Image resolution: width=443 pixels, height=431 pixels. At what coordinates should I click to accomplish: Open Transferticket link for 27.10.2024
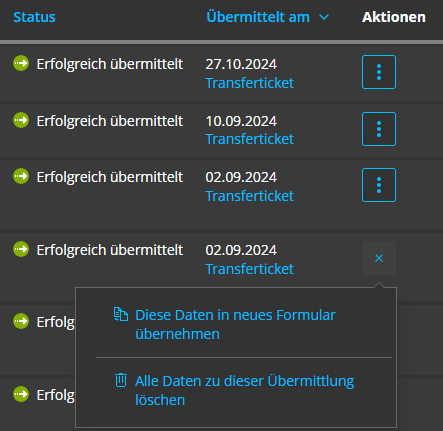pyautogui.click(x=250, y=83)
